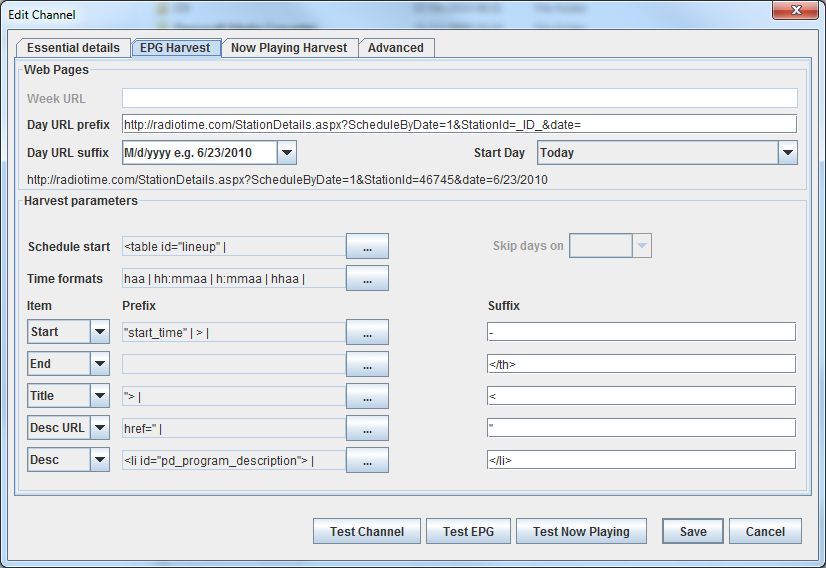Viewport: 826px width, 568px height.
Task: Go to the Advanced tab
Action: click(x=396, y=48)
